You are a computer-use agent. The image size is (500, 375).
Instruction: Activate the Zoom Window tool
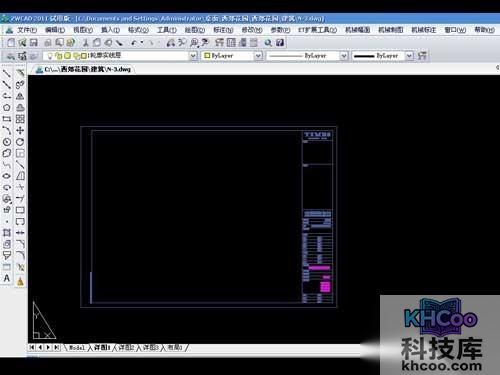(194, 43)
